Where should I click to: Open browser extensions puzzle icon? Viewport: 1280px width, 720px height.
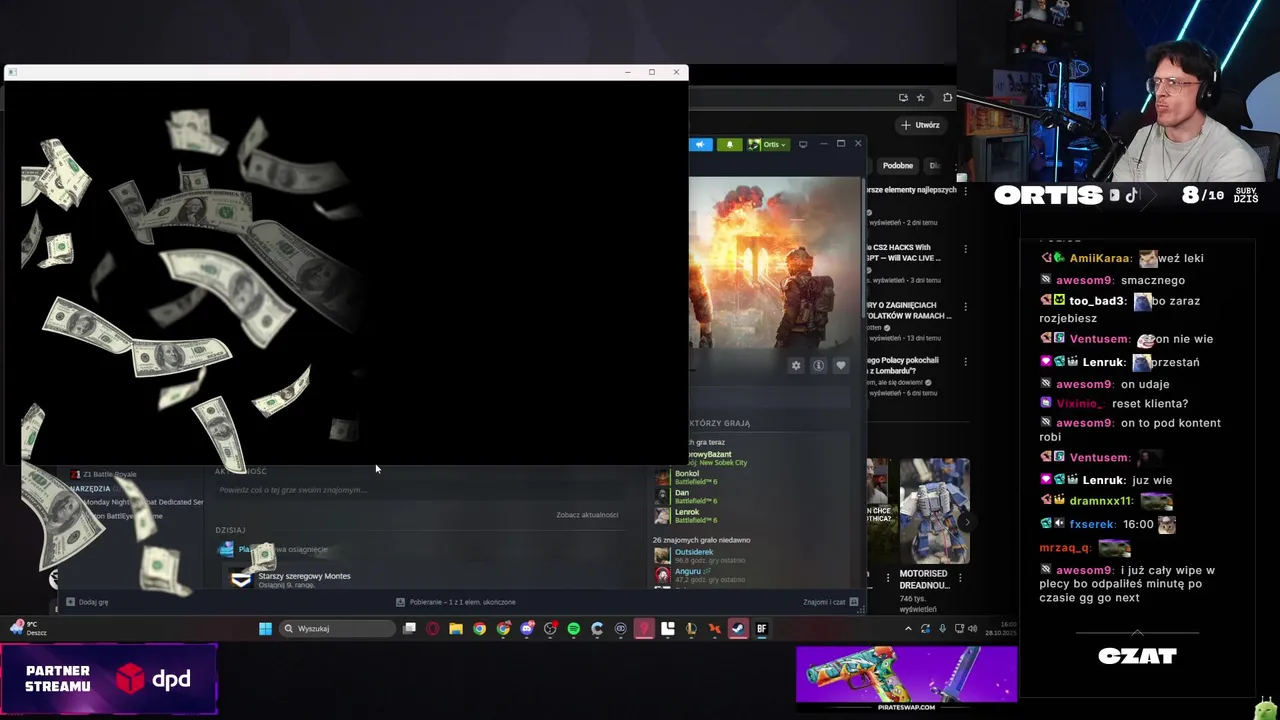pyautogui.click(x=947, y=97)
